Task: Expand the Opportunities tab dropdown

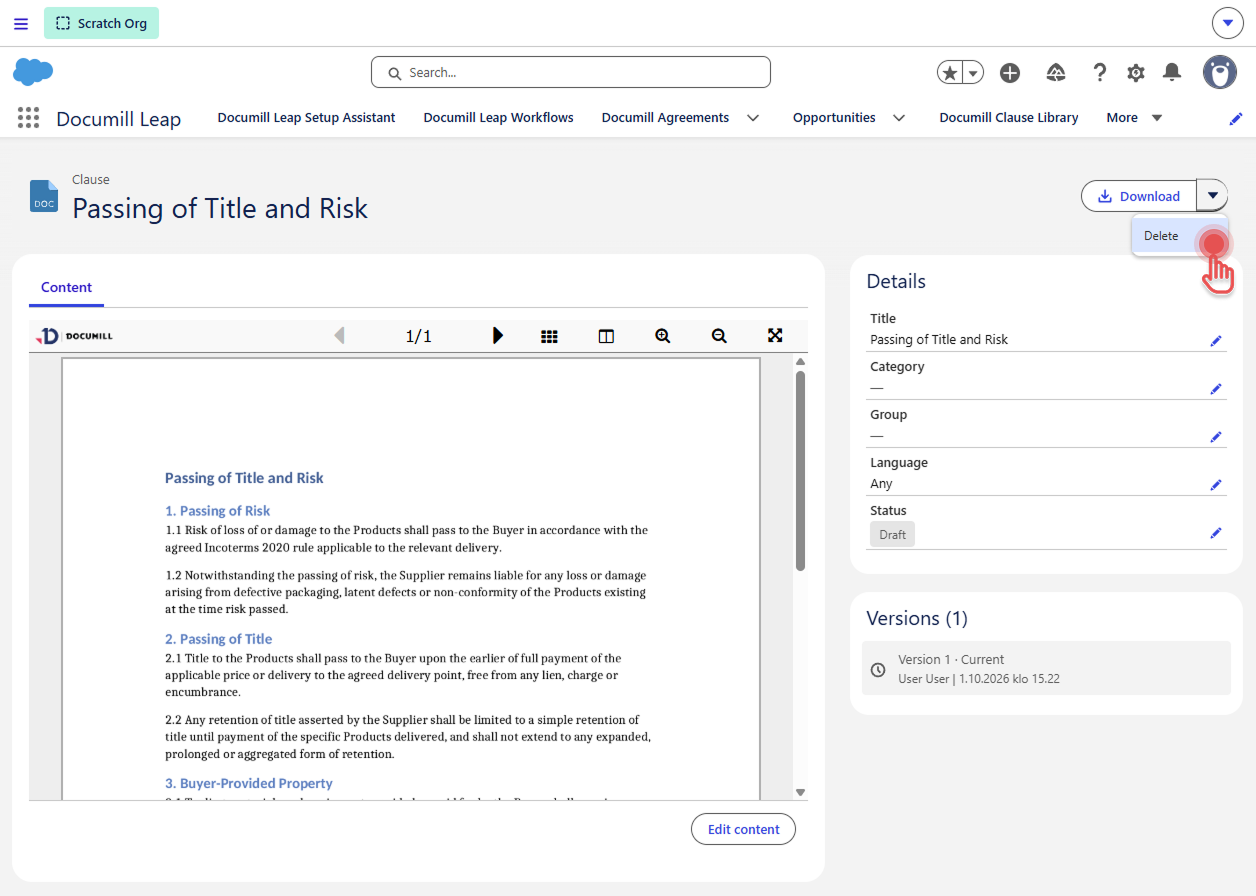Action: click(x=899, y=118)
